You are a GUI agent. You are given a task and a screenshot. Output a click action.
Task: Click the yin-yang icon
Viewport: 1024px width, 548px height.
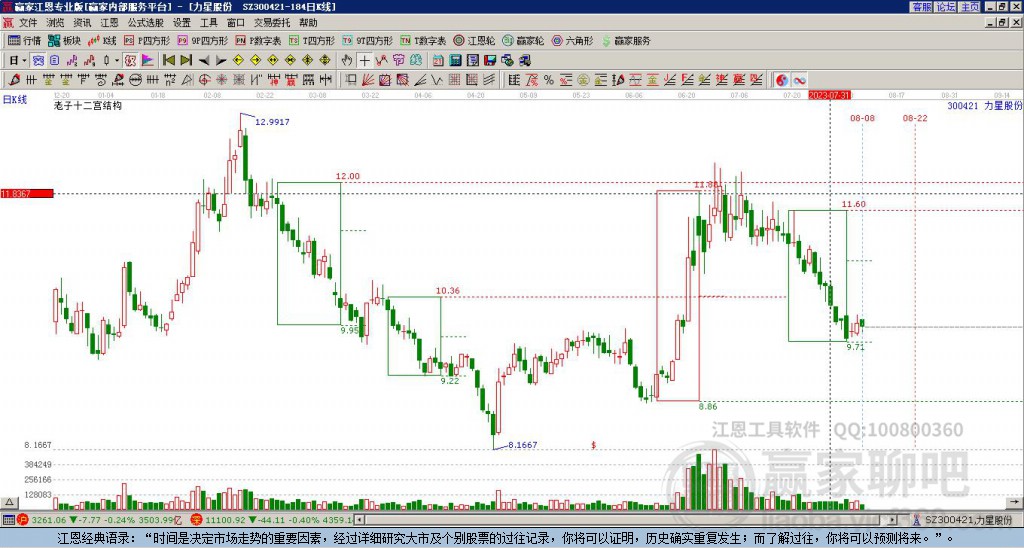pyautogui.click(x=782, y=80)
